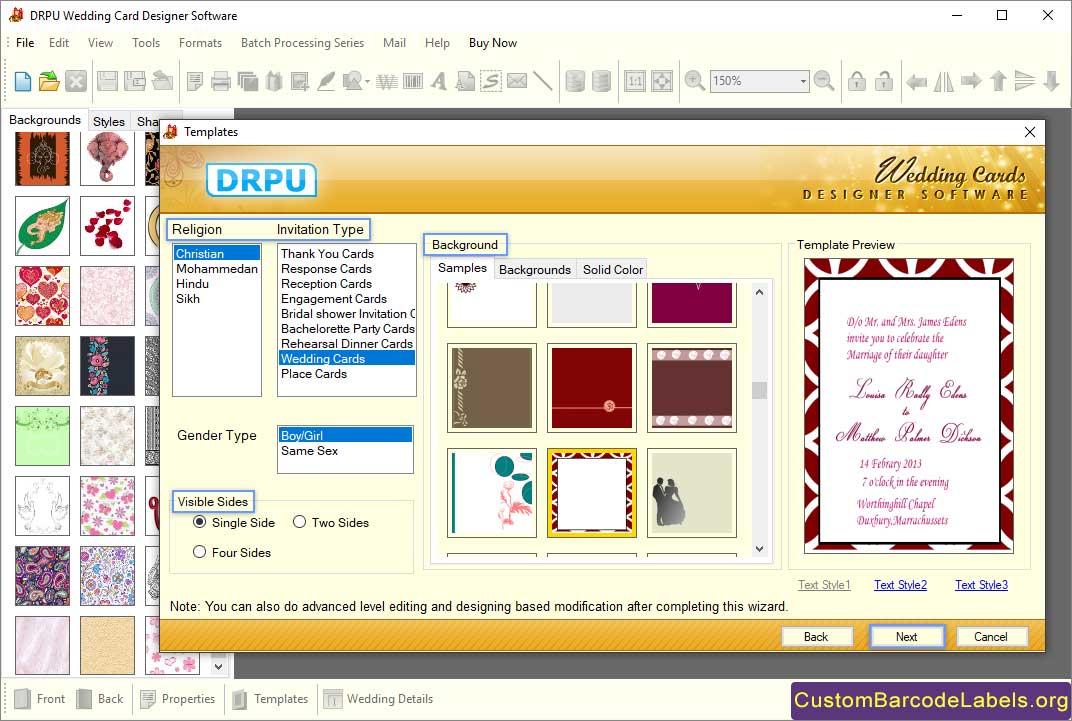Open the 150% zoom dropdown
Image resolution: width=1072 pixels, height=721 pixels.
pos(803,81)
